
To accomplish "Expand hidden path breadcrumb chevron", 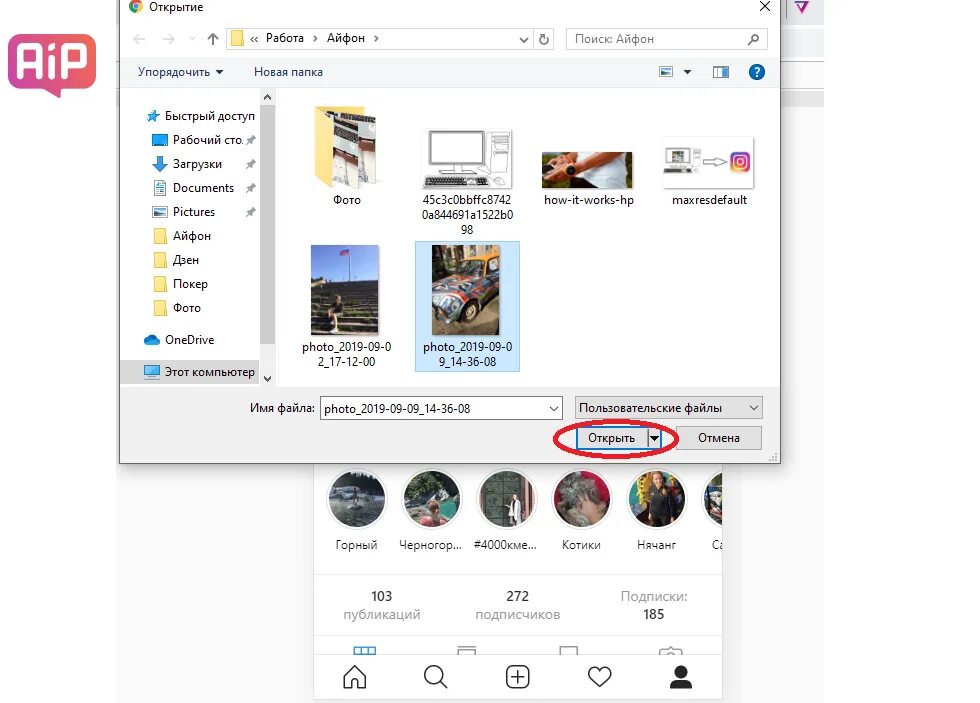I will (254, 39).
